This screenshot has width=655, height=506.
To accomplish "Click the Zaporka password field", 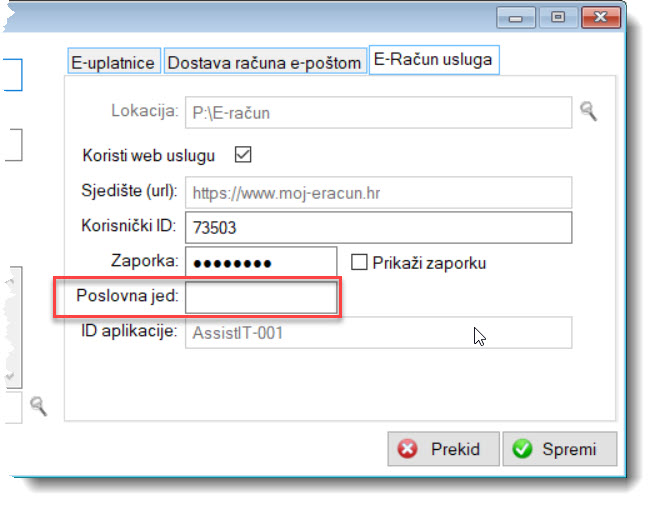I will tap(262, 263).
